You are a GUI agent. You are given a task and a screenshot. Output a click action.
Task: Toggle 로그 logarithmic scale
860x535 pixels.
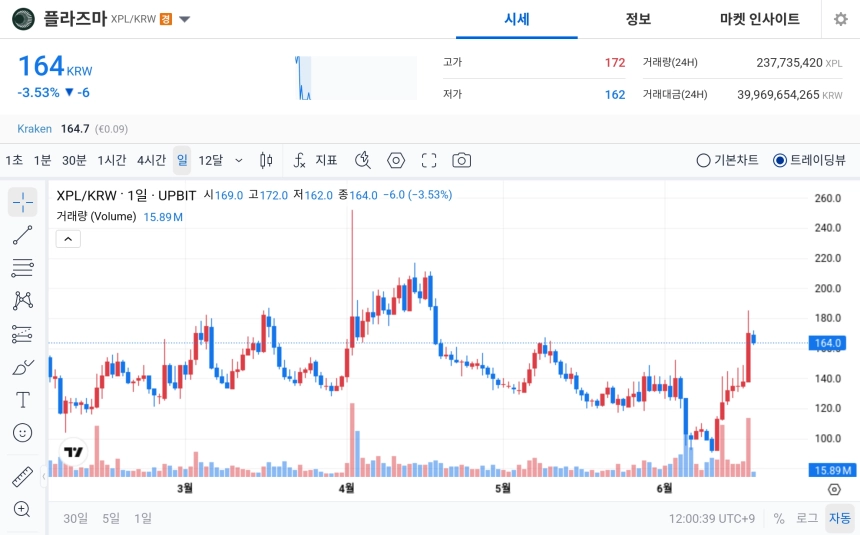pos(807,518)
